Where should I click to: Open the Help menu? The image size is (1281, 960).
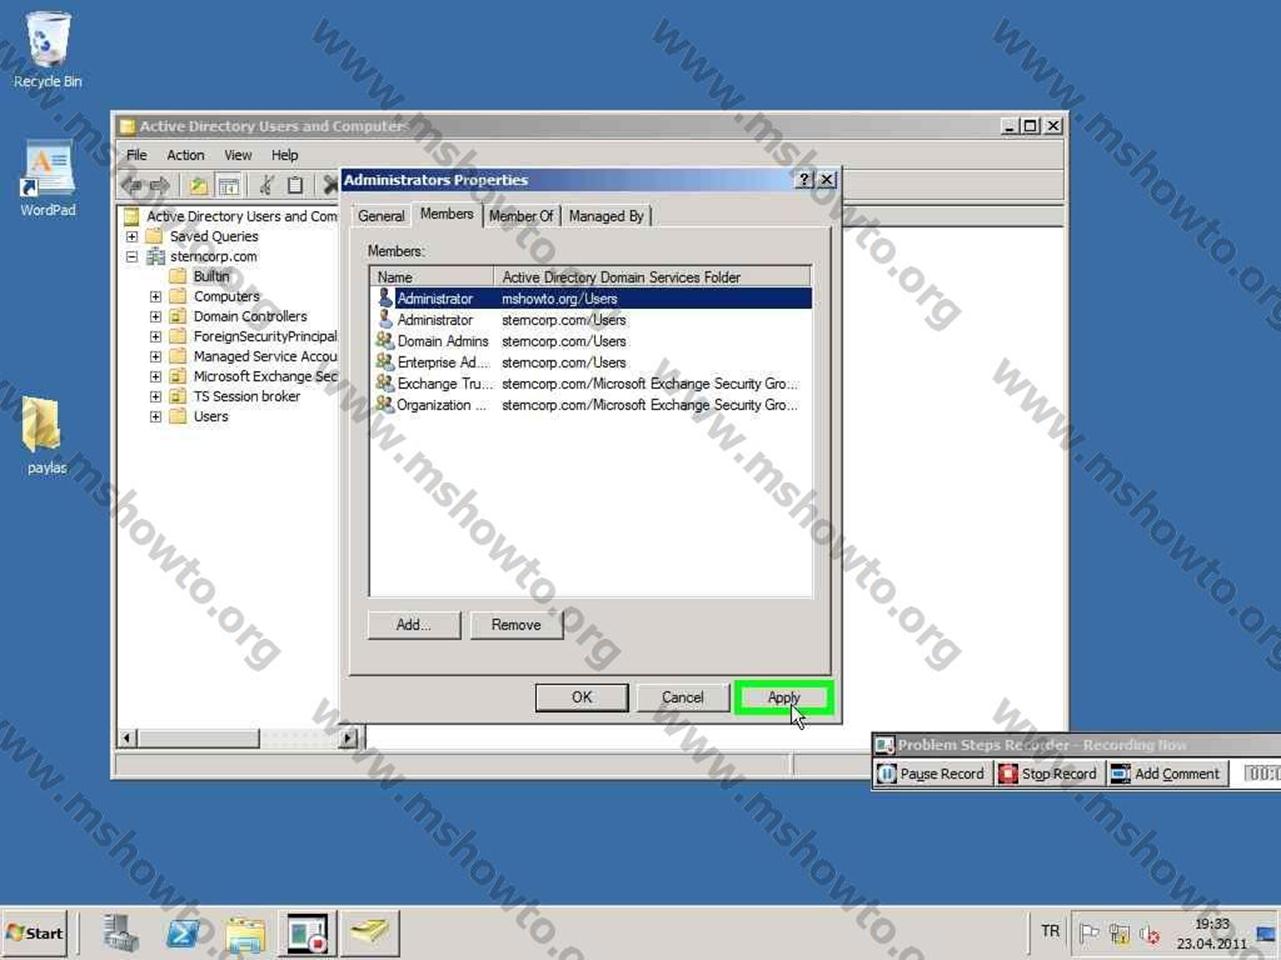click(x=285, y=155)
